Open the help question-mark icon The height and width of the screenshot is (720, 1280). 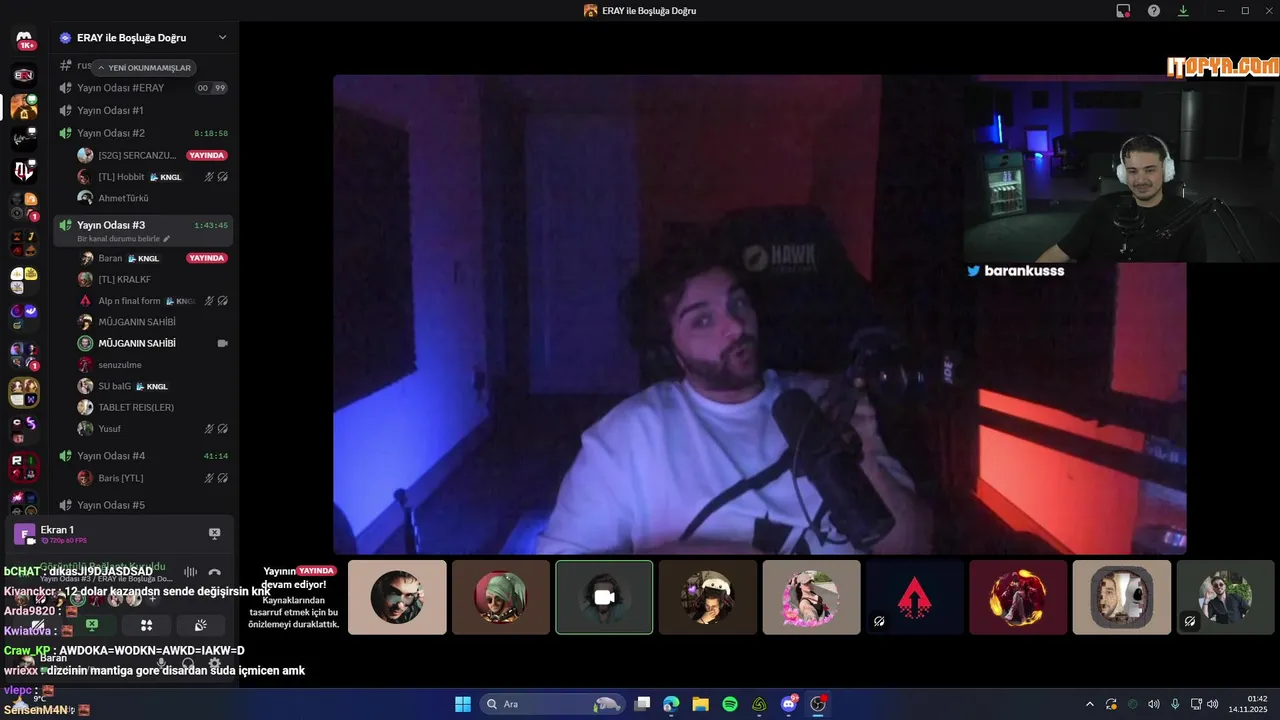[1154, 11]
